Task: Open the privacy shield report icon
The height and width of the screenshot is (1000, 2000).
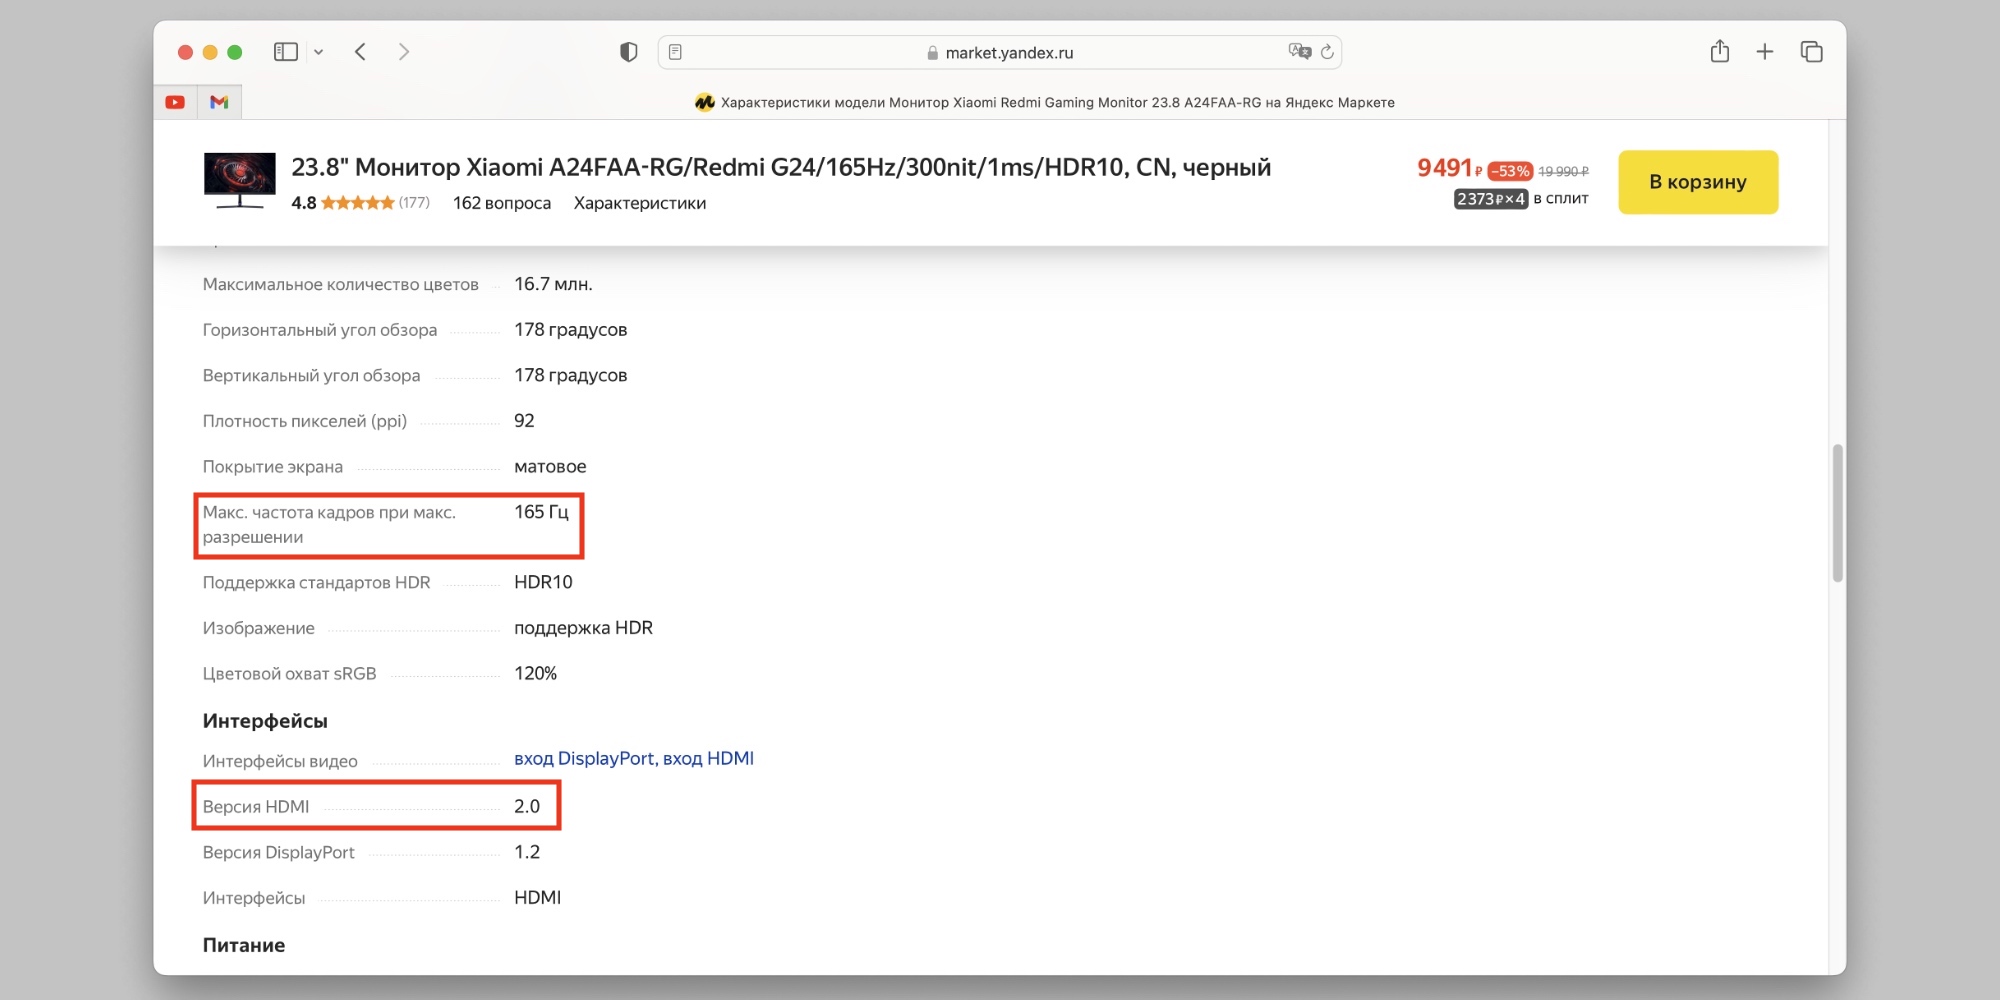Action: coord(628,52)
